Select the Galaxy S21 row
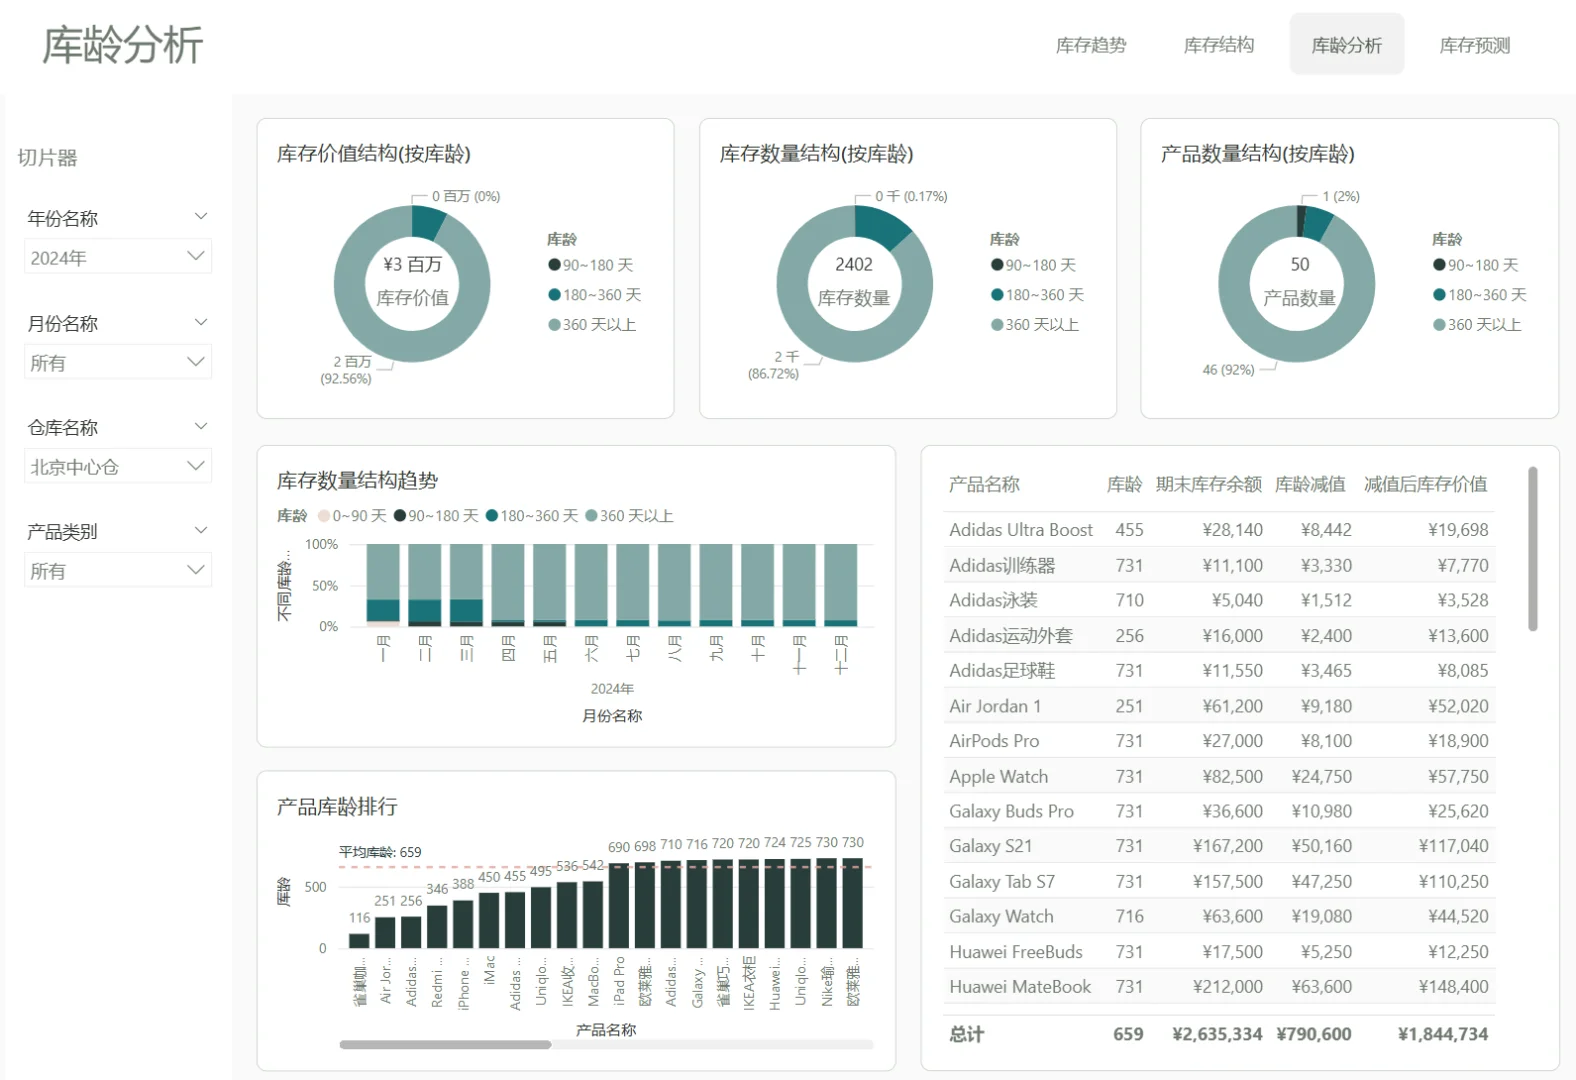The image size is (1576, 1080). (x=1218, y=846)
